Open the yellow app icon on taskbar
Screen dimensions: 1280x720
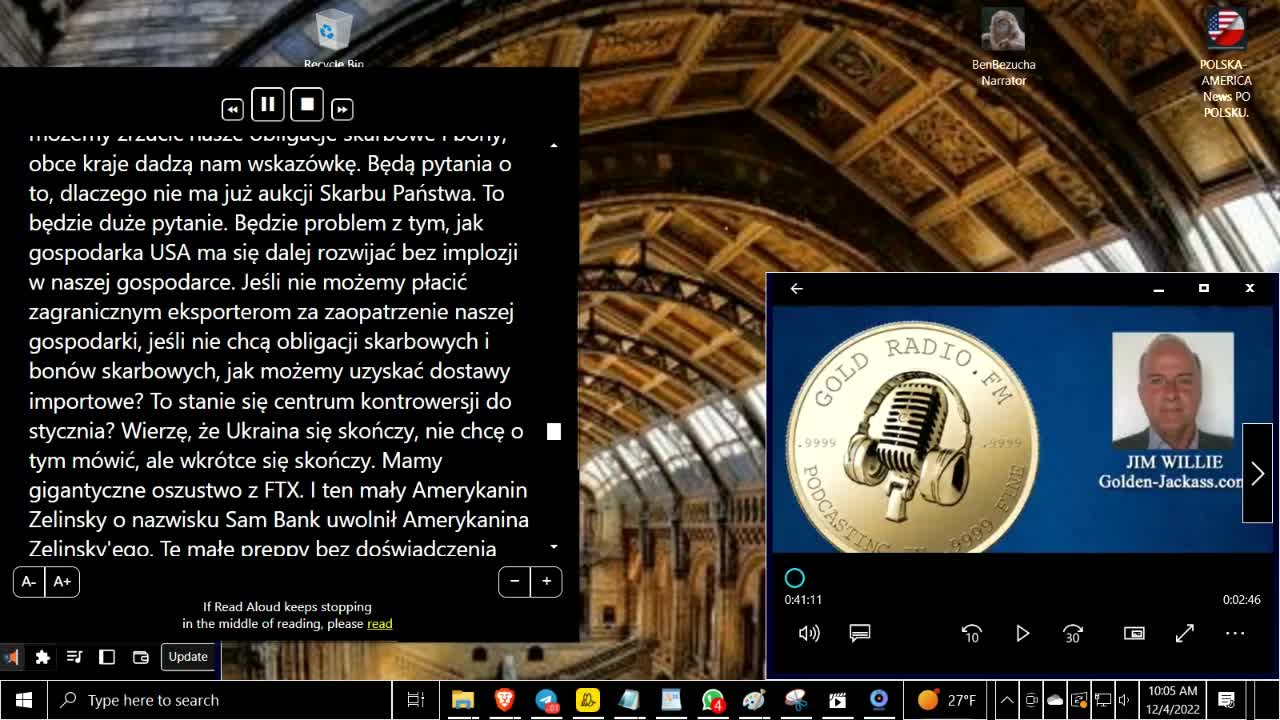point(588,700)
